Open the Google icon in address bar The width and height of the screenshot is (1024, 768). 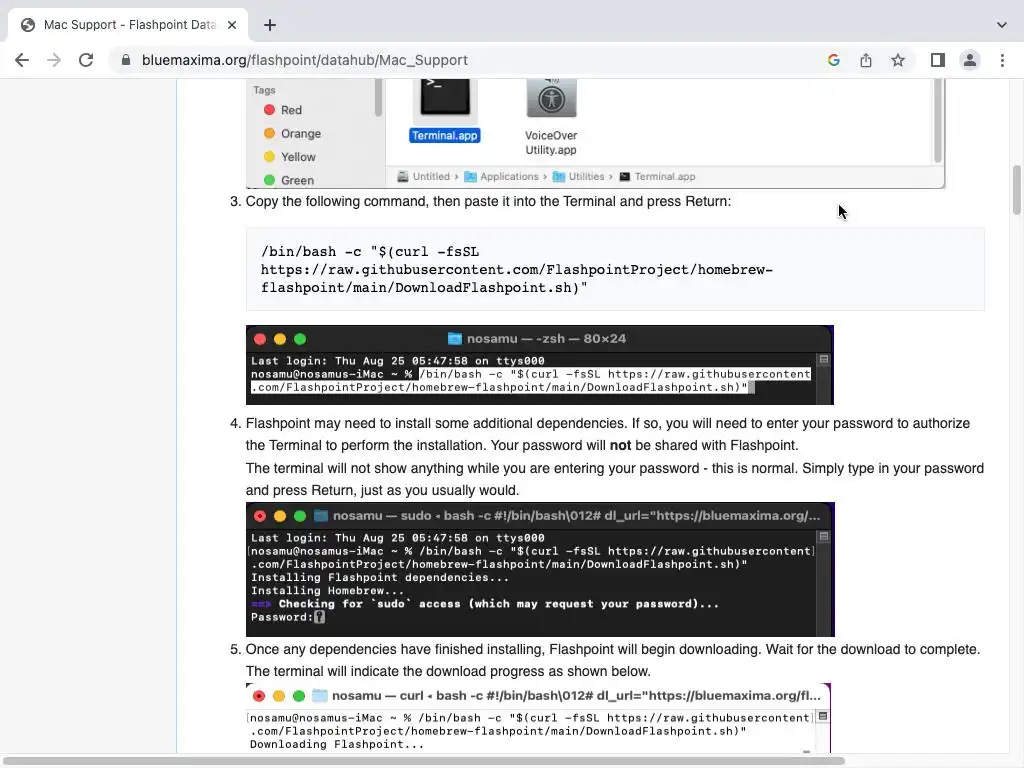833,60
